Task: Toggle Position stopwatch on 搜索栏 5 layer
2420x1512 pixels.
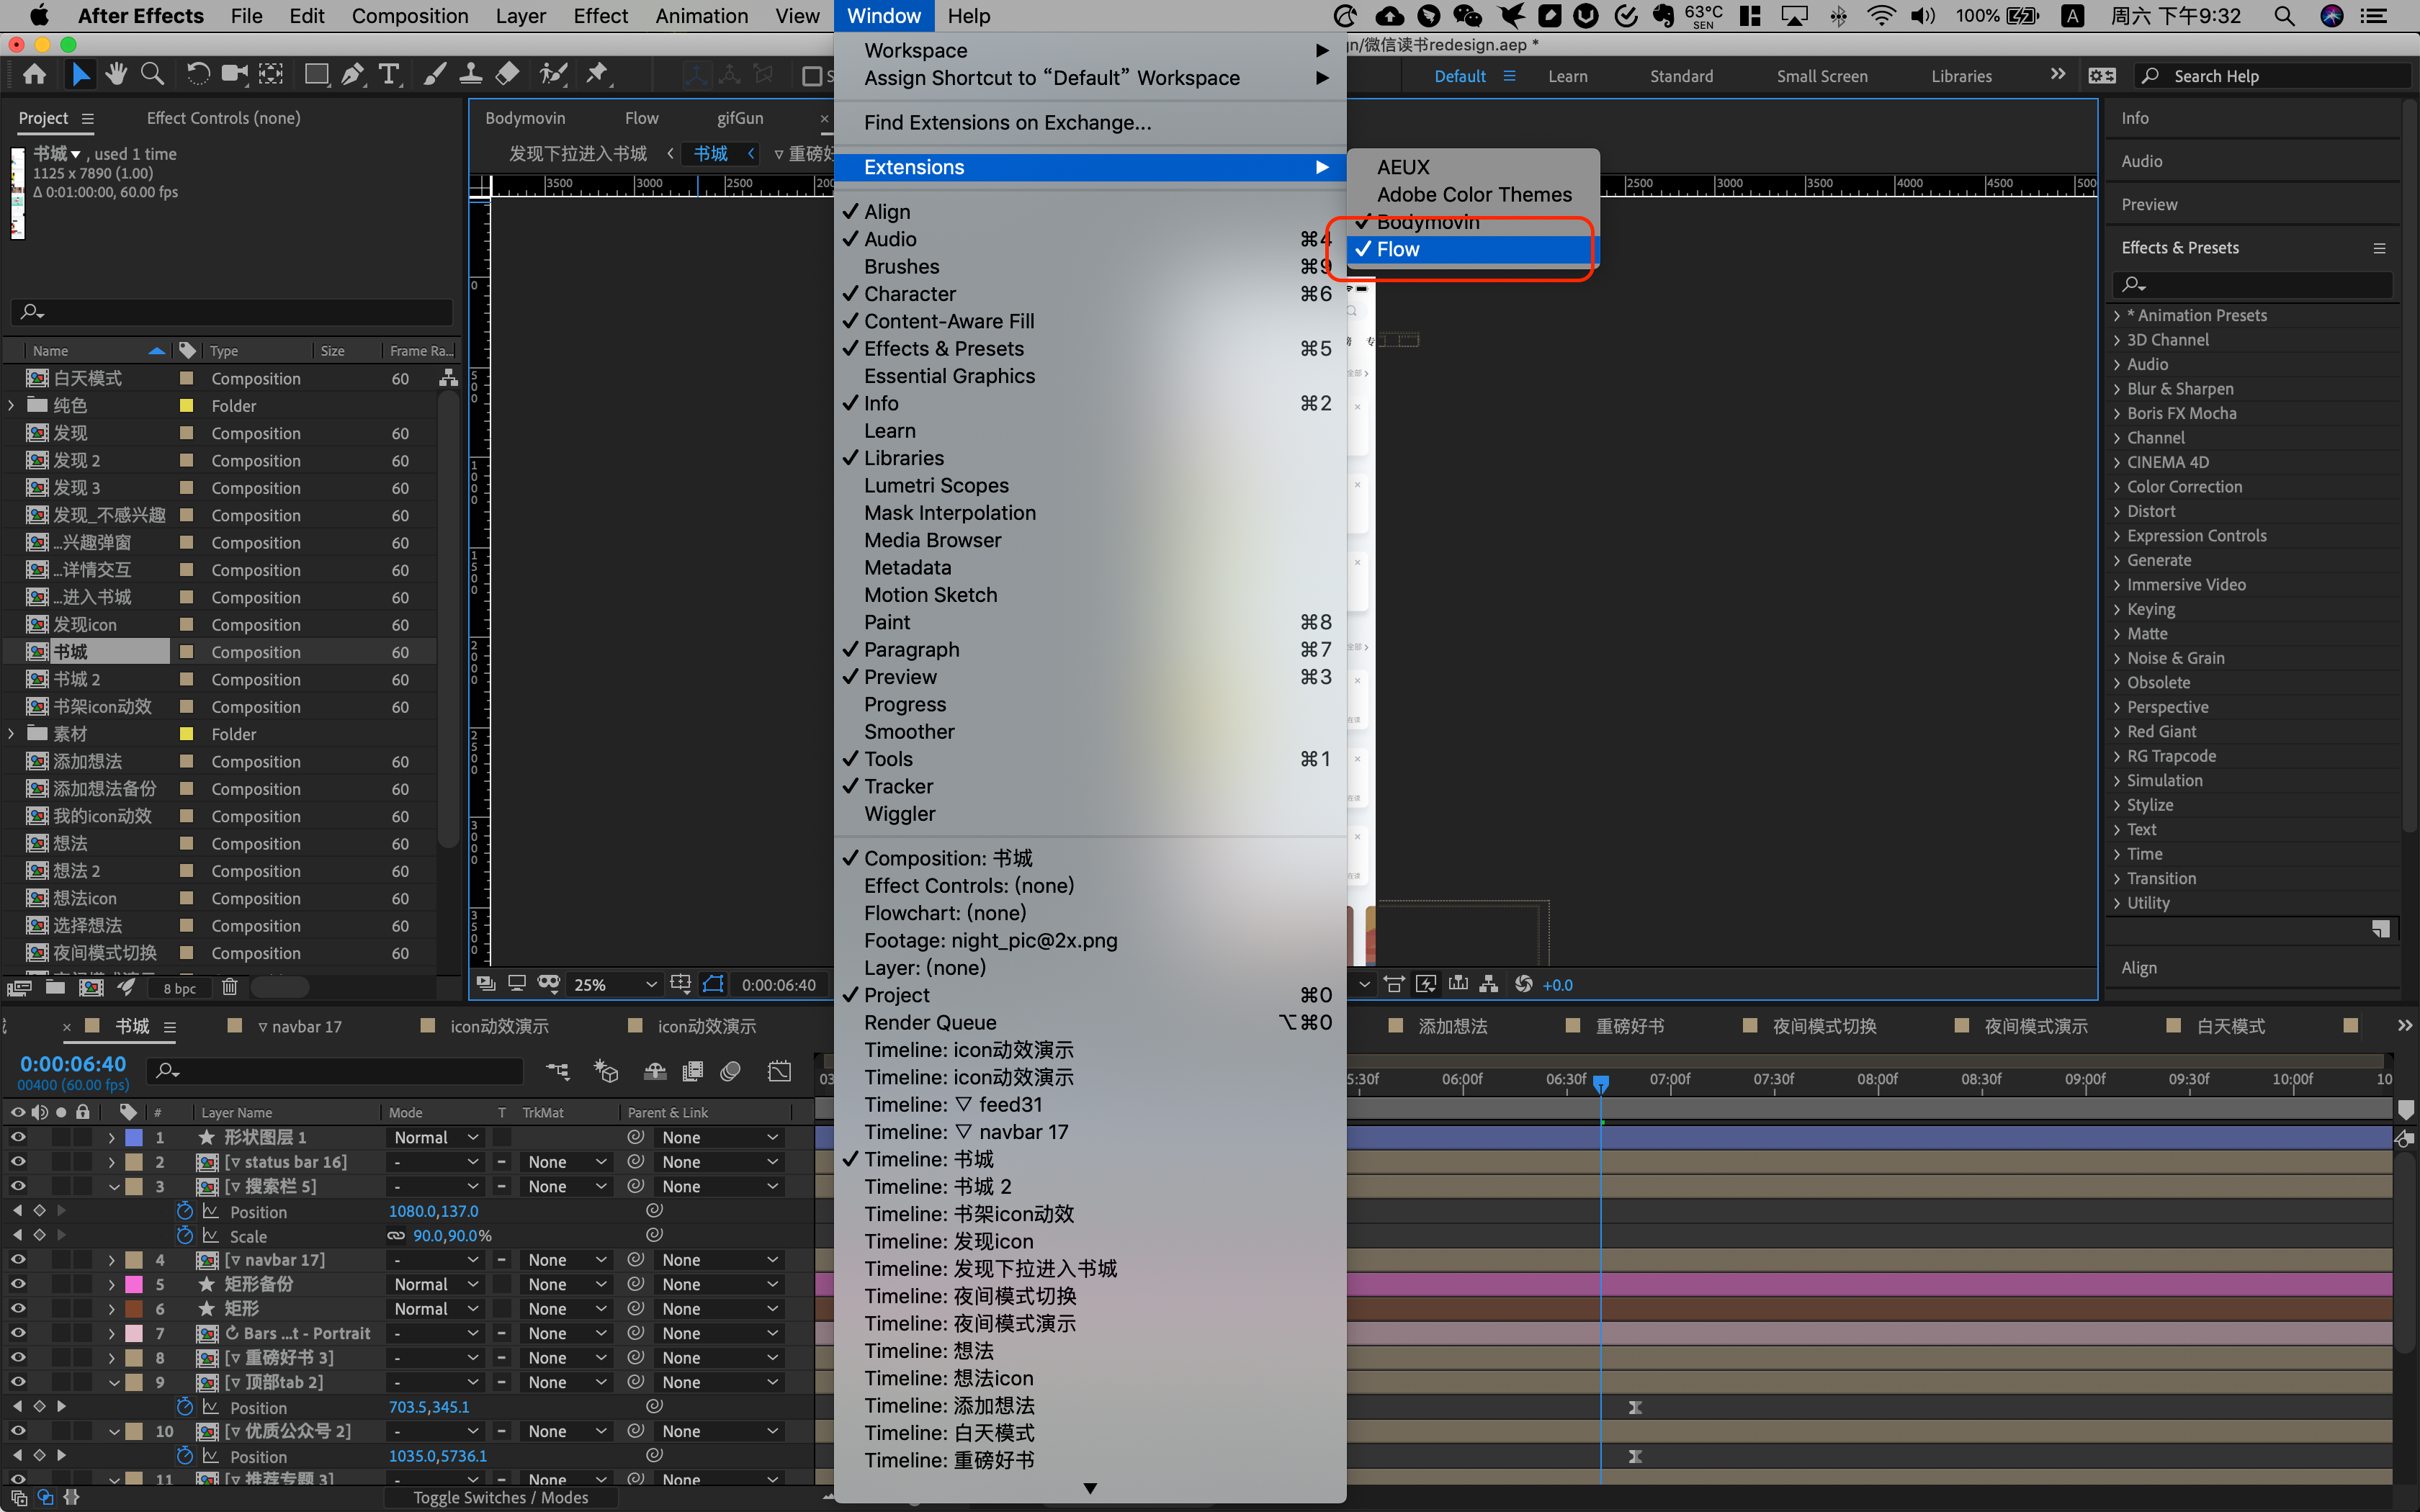Action: 184,1211
